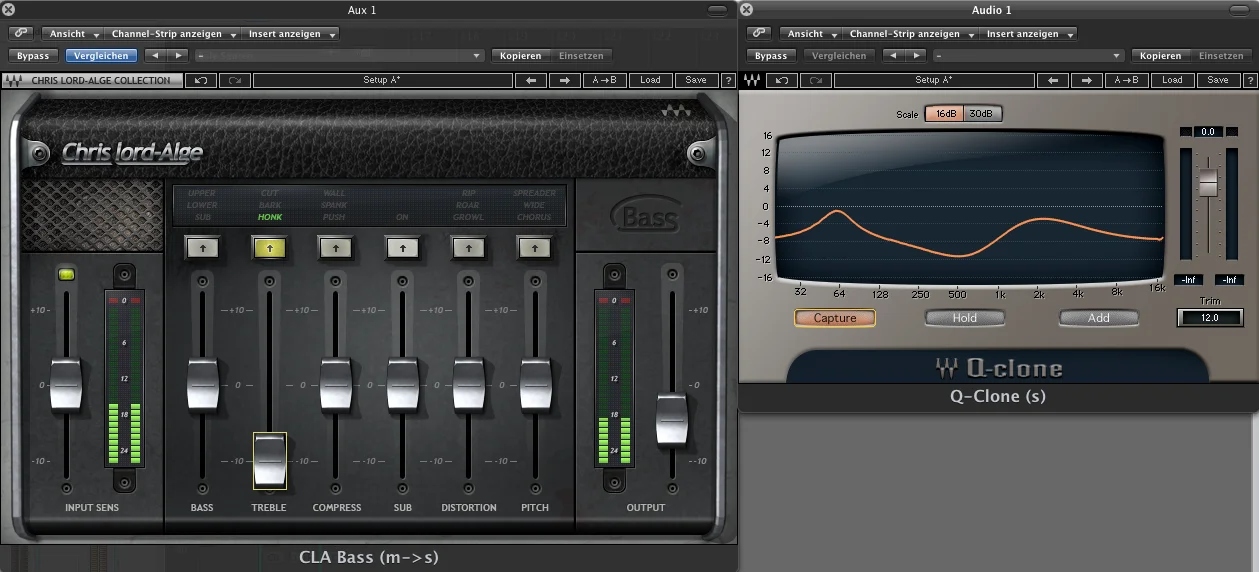Open Channel-Strip anzeigen menu in Aux 1
Image resolution: width=1259 pixels, height=572 pixels.
(172, 34)
